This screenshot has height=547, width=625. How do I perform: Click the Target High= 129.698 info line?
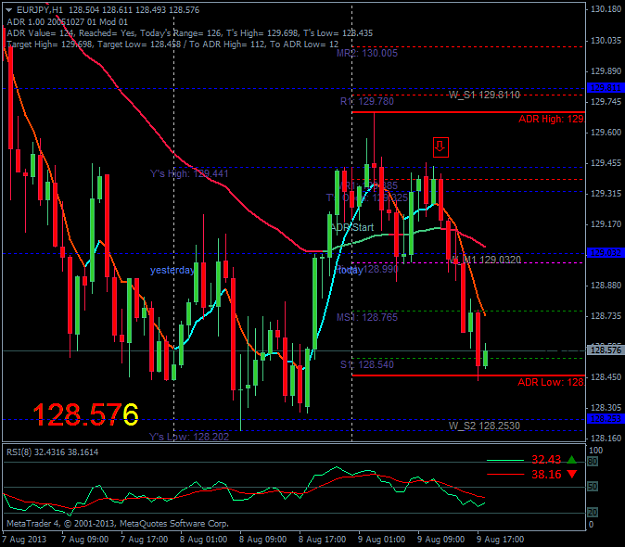click(173, 44)
